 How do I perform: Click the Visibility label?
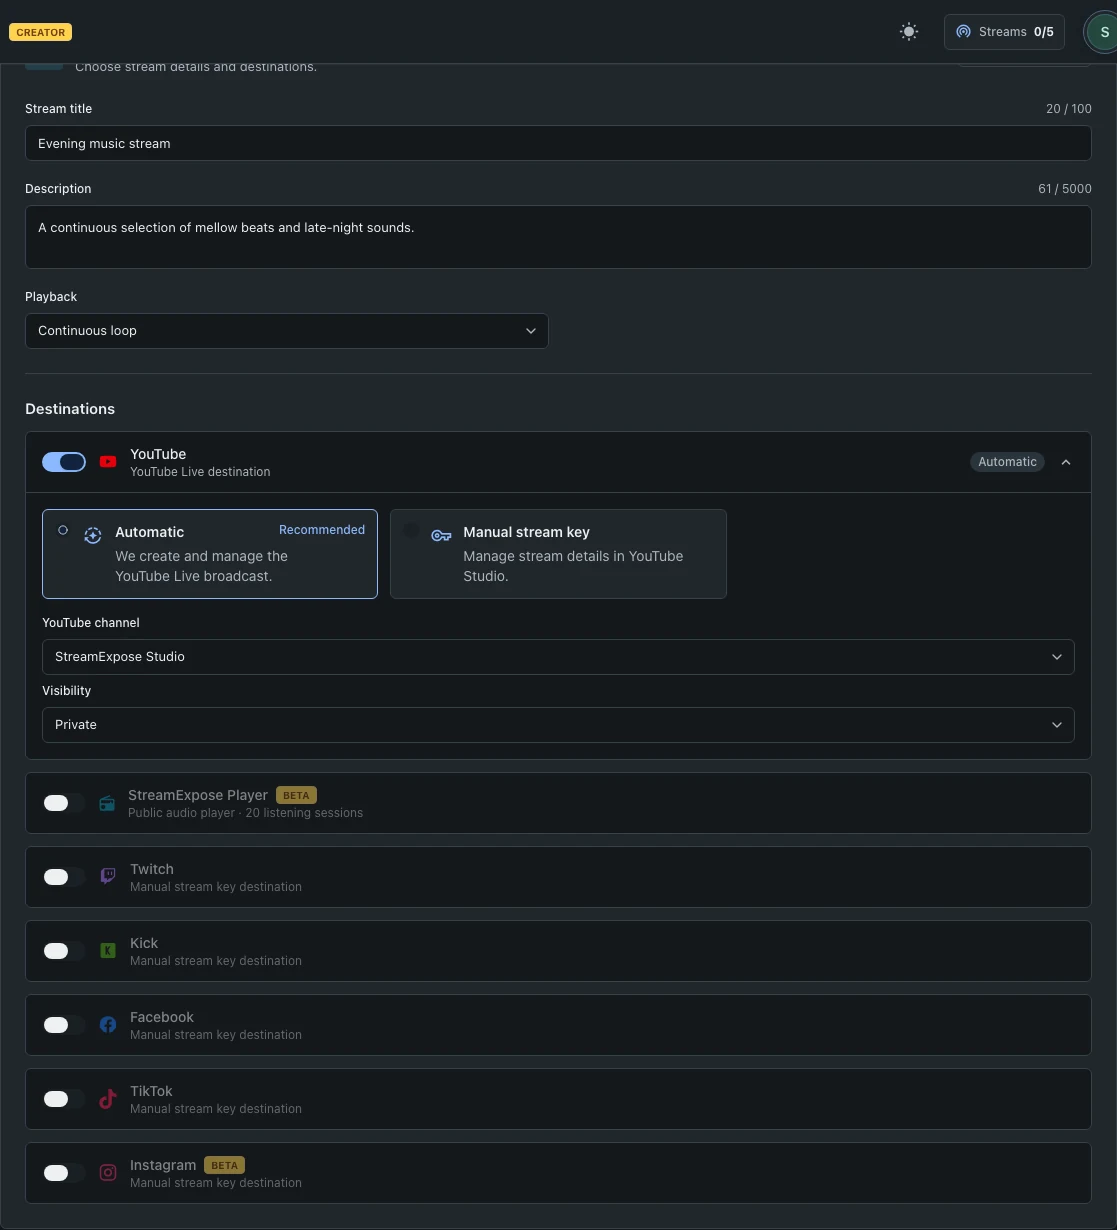coord(66,691)
